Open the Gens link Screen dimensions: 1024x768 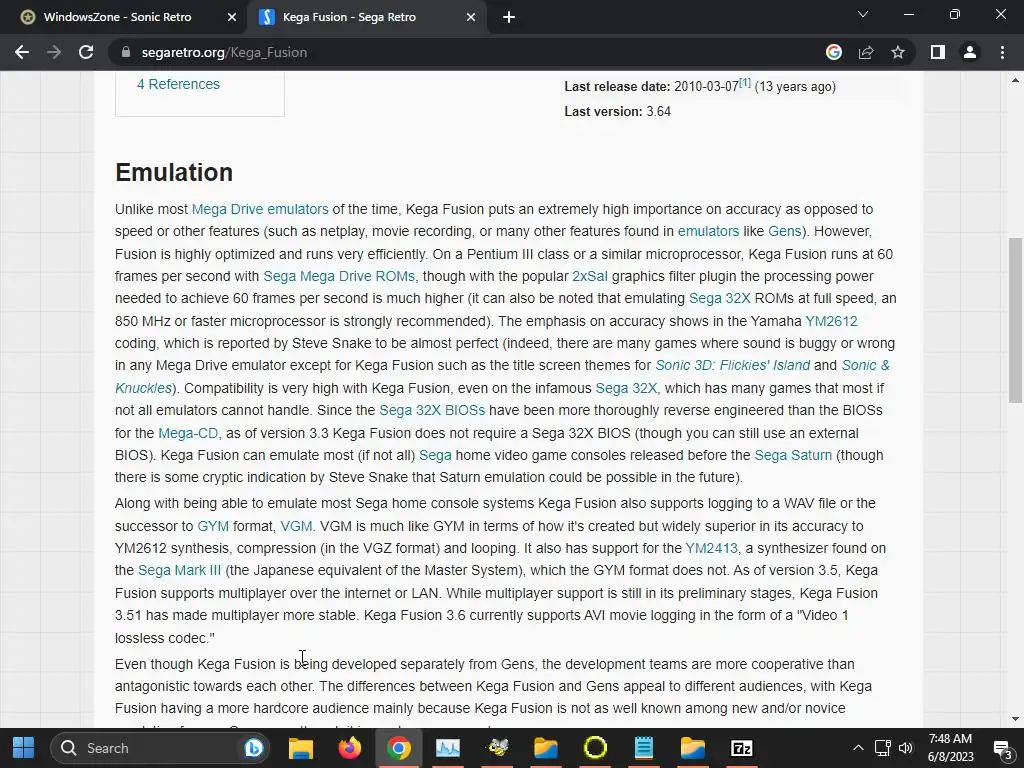784,231
